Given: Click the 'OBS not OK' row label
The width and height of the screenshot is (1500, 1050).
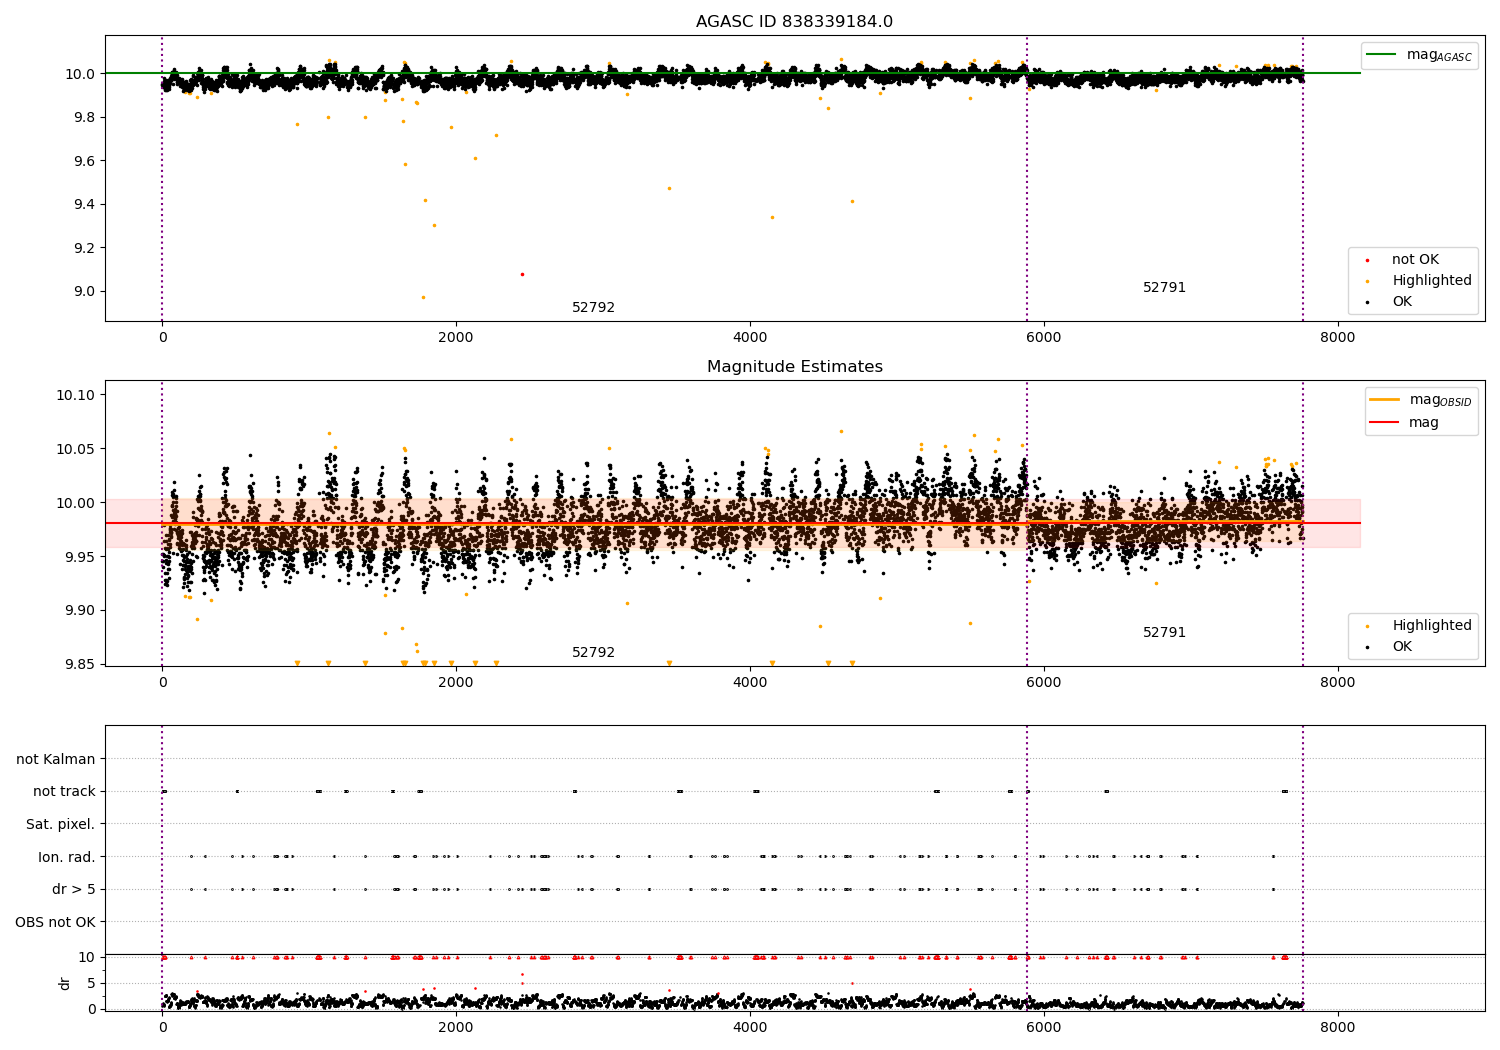Looking at the screenshot, I should point(56,923).
